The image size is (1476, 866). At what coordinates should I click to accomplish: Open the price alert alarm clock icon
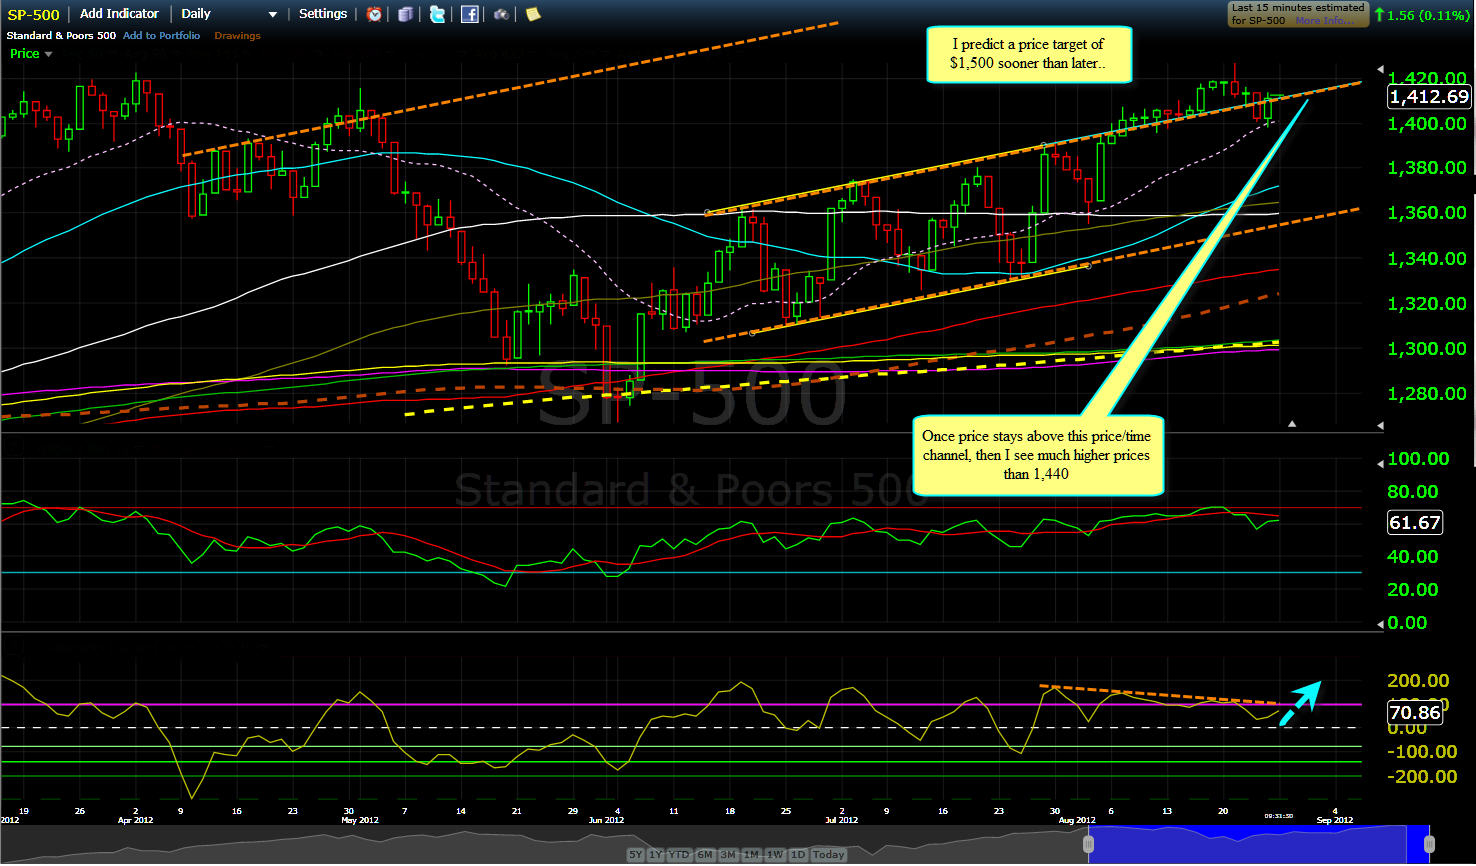point(374,14)
